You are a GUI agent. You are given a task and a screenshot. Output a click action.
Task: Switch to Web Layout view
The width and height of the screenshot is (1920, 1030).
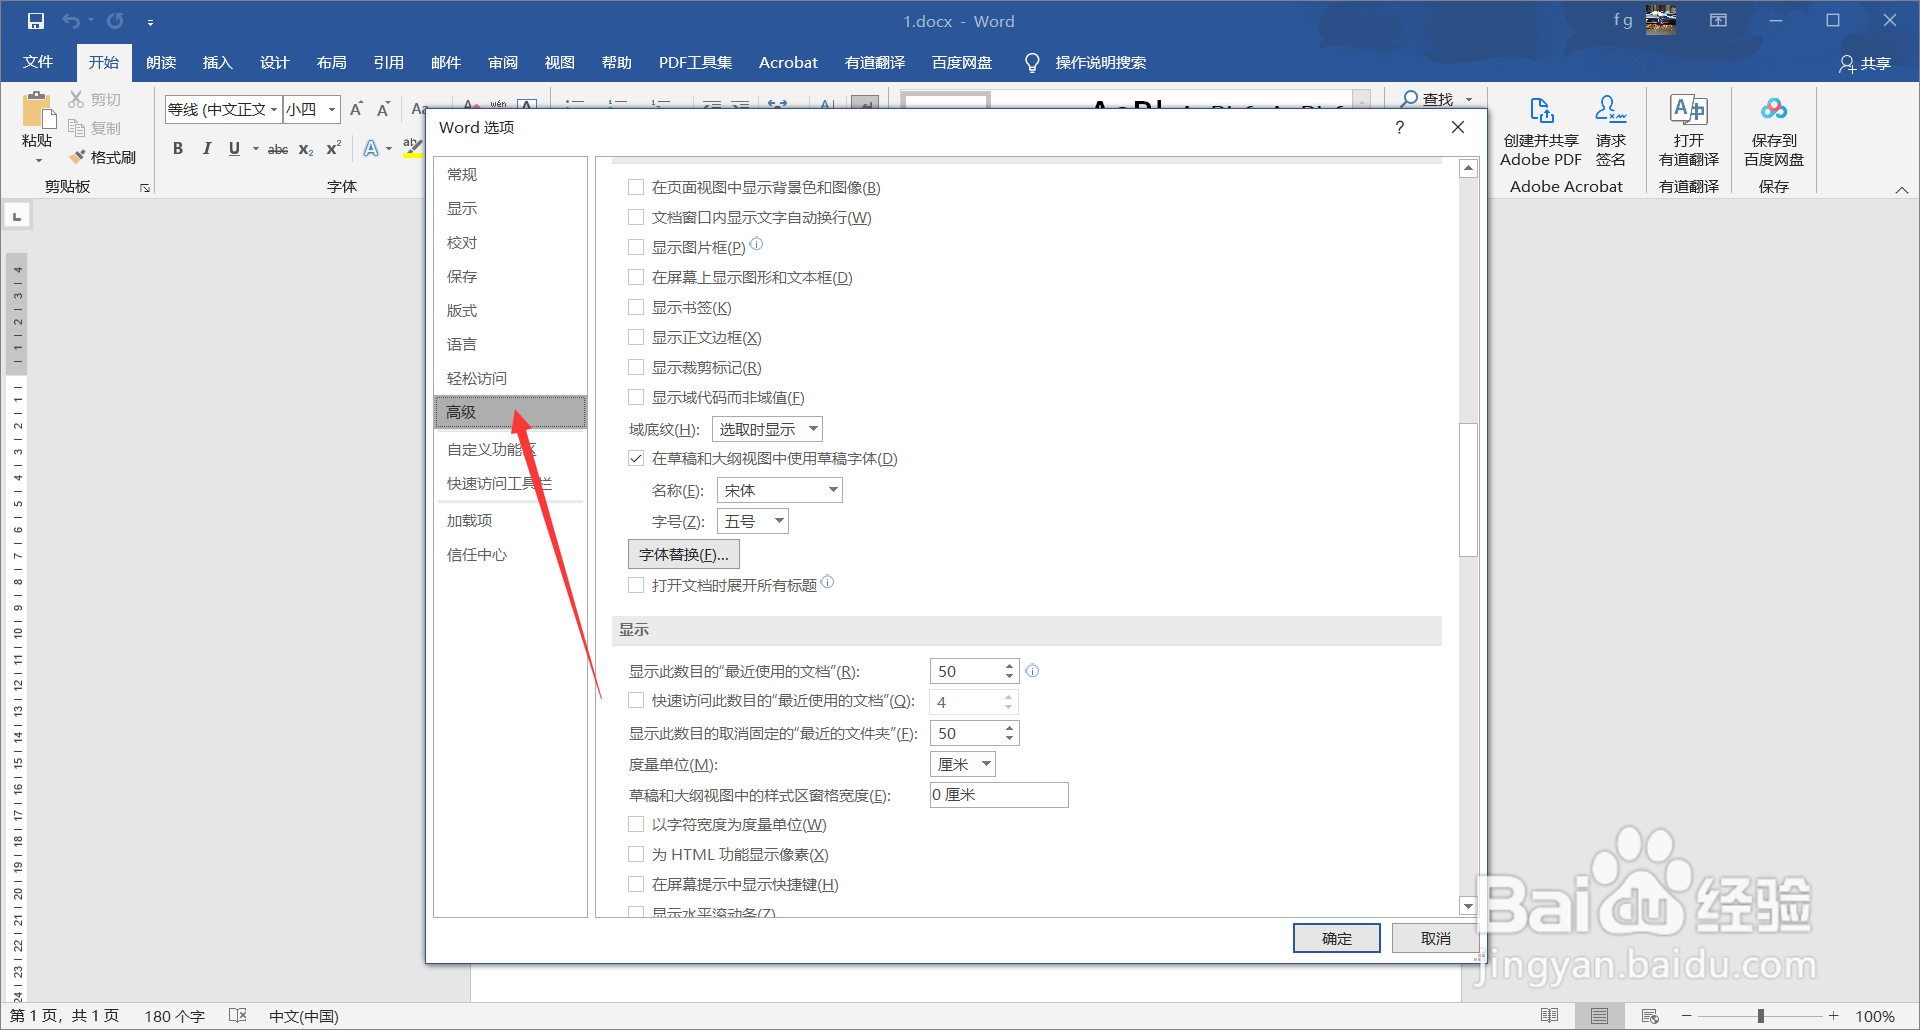pyautogui.click(x=1650, y=1016)
